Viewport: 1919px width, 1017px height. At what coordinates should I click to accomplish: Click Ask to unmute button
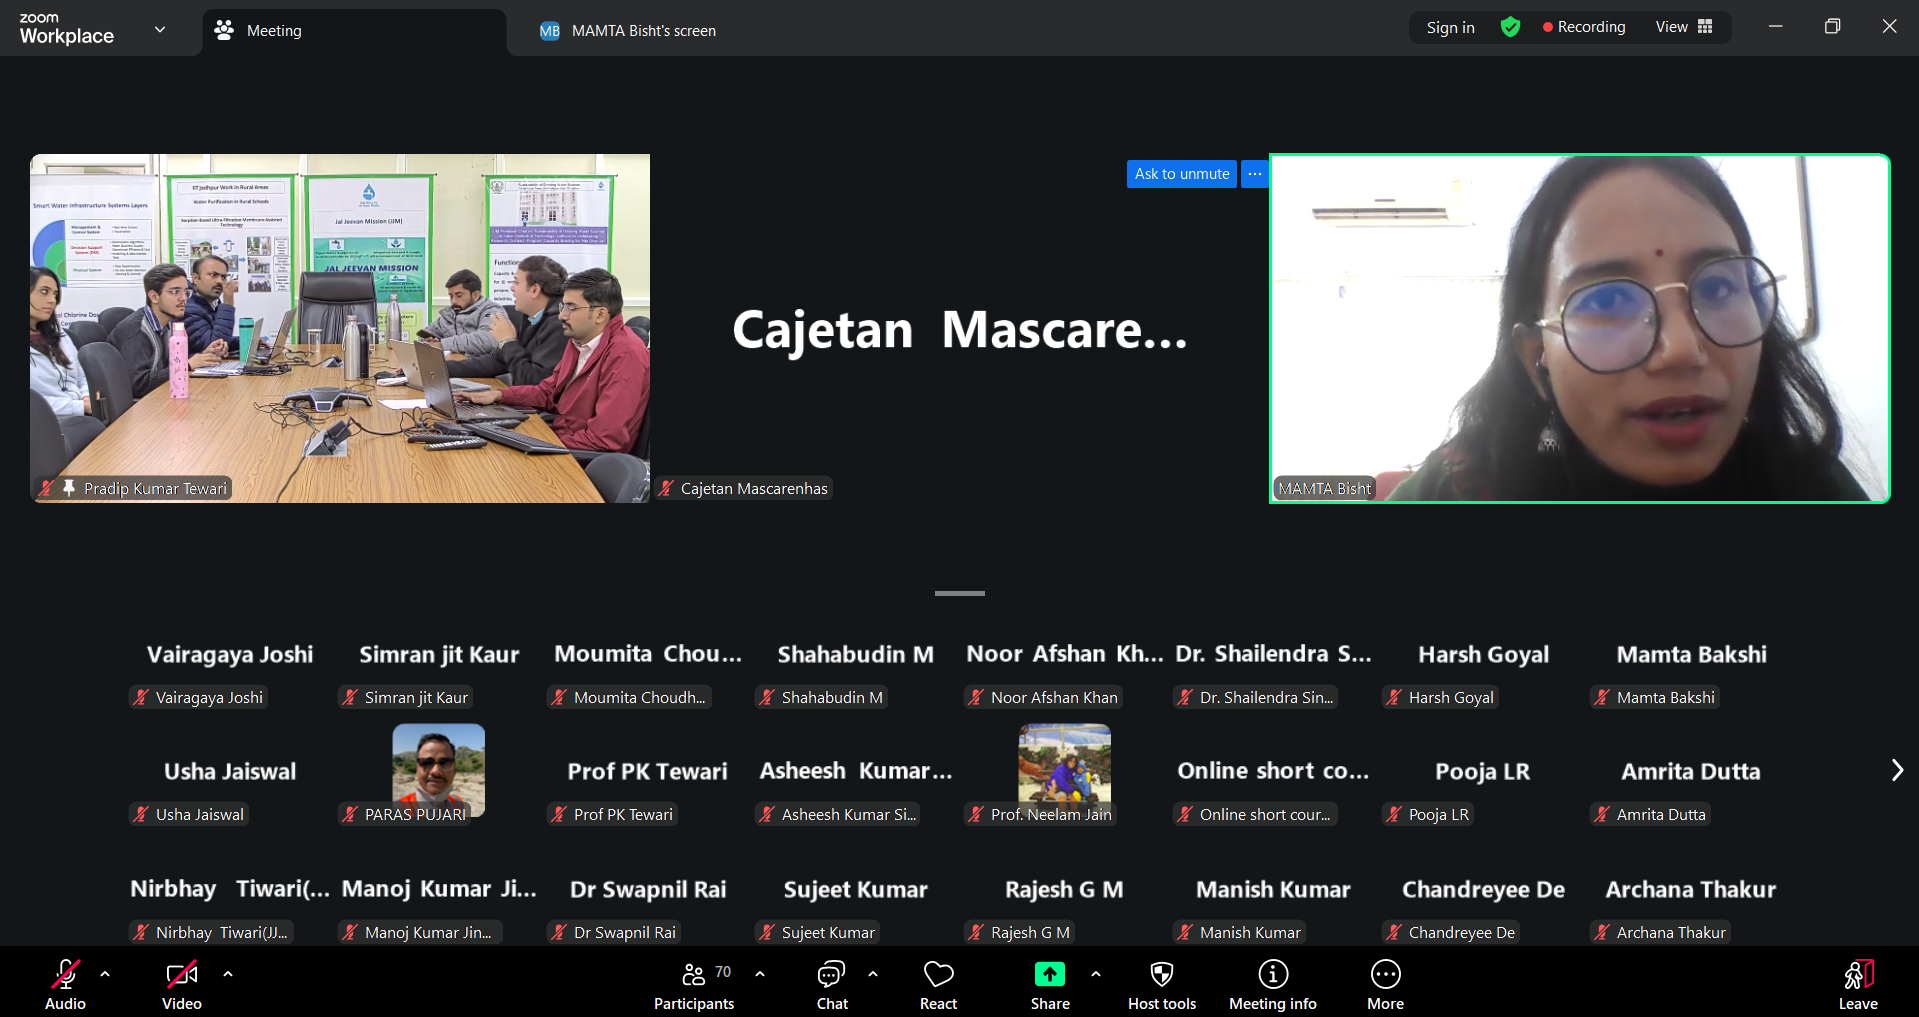[x=1181, y=174]
